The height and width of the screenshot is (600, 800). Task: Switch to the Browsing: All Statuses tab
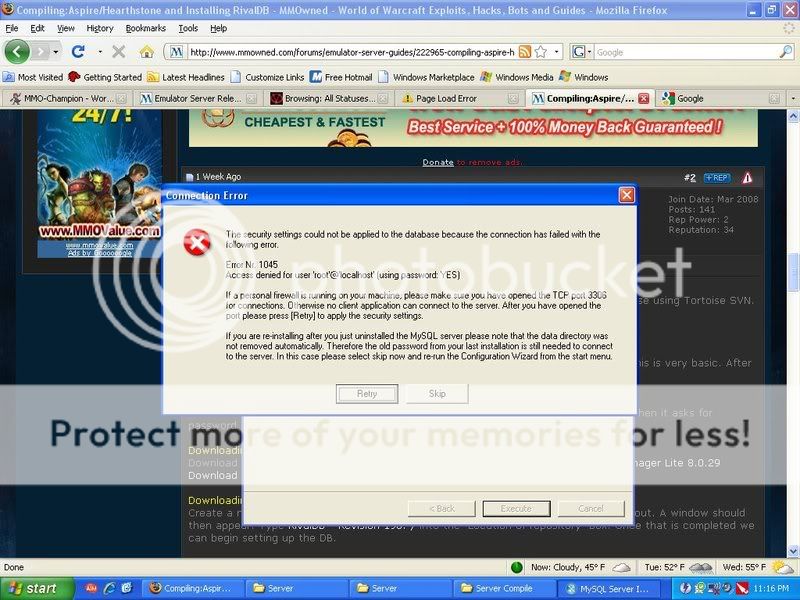click(329, 98)
